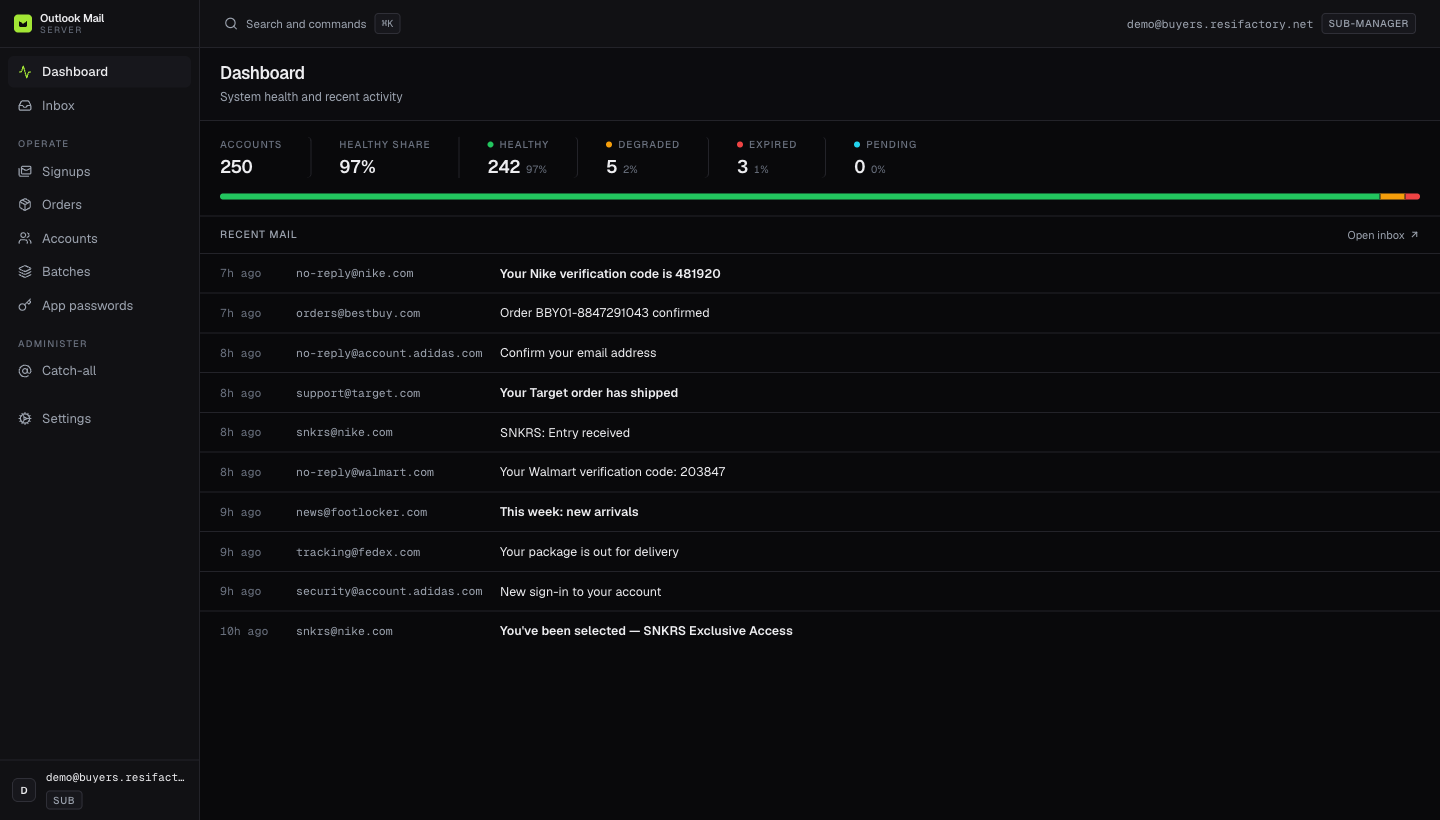The height and width of the screenshot is (820, 1440).
Task: Click the Signups icon in sidebar
Action: click(25, 172)
